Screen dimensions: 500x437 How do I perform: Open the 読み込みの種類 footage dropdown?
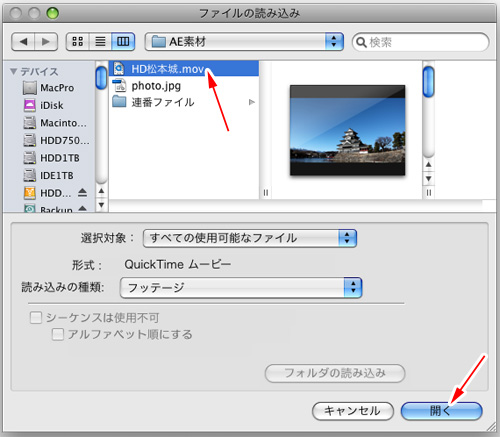tap(241, 287)
